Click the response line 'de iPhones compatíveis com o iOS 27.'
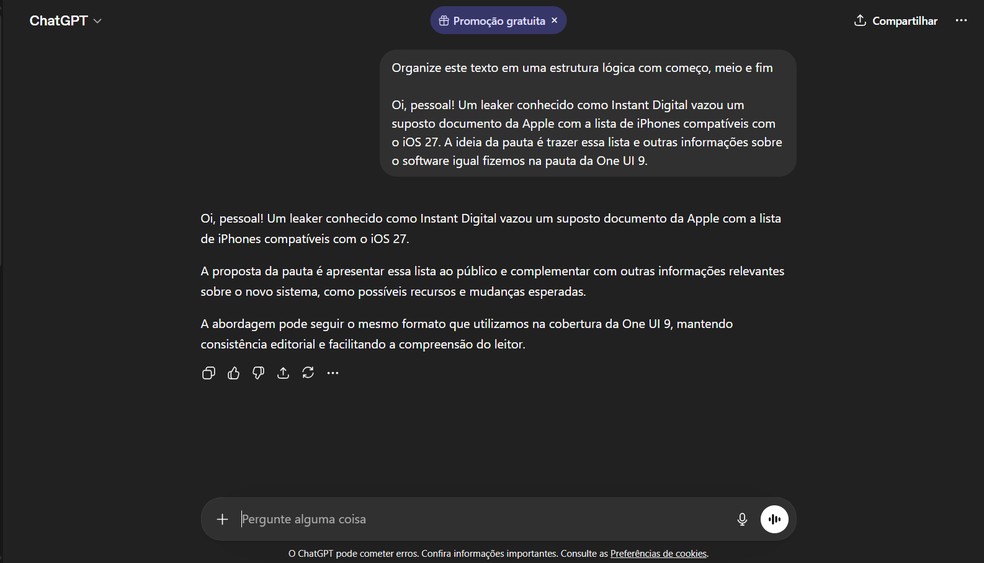The width and height of the screenshot is (984, 563). click(x=305, y=239)
